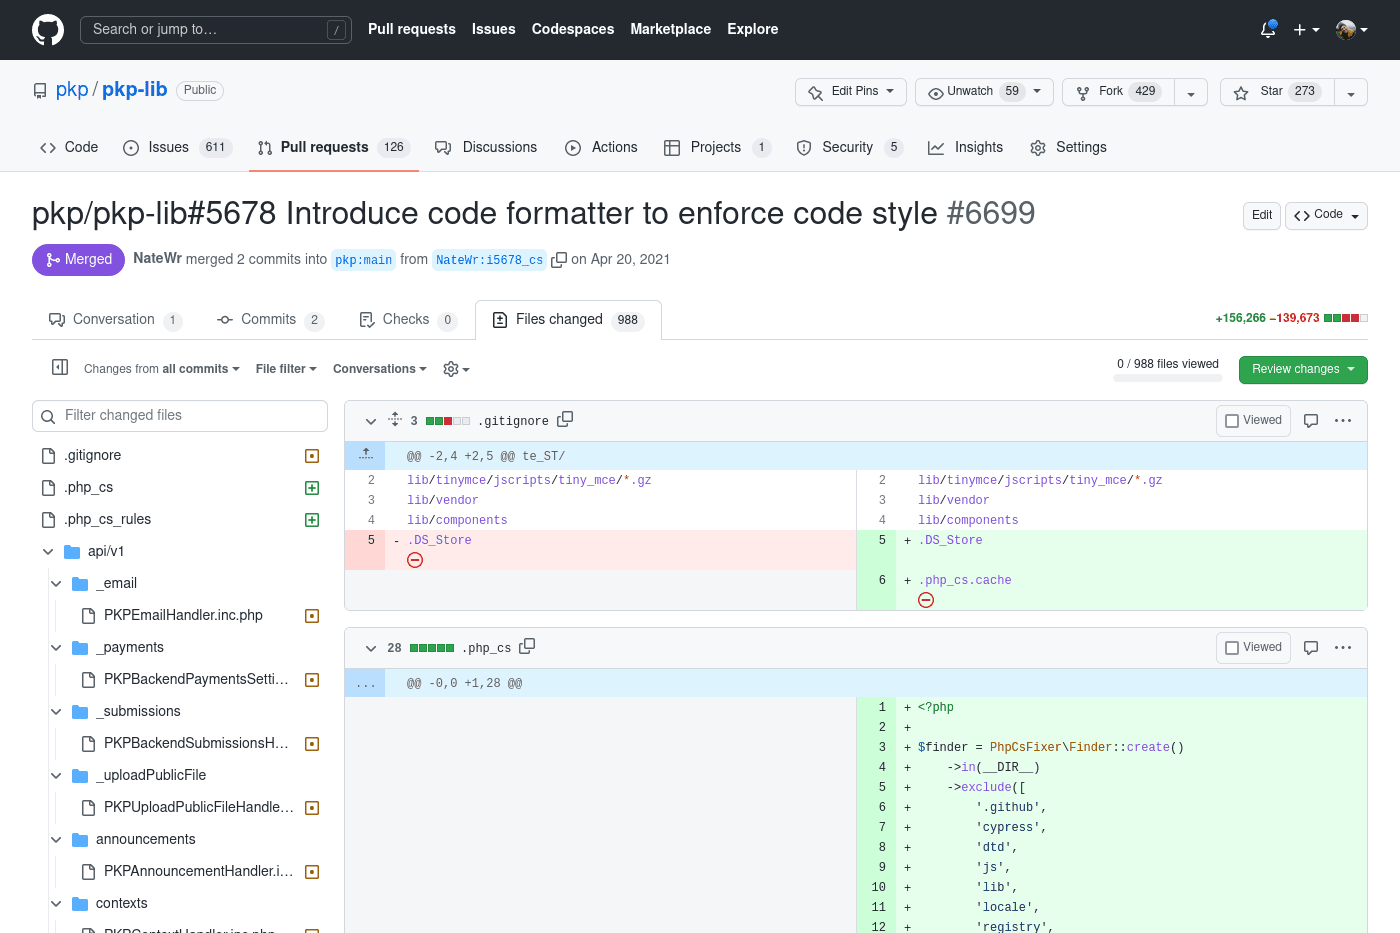
Task: Open the notifications bell
Action: [1267, 30]
